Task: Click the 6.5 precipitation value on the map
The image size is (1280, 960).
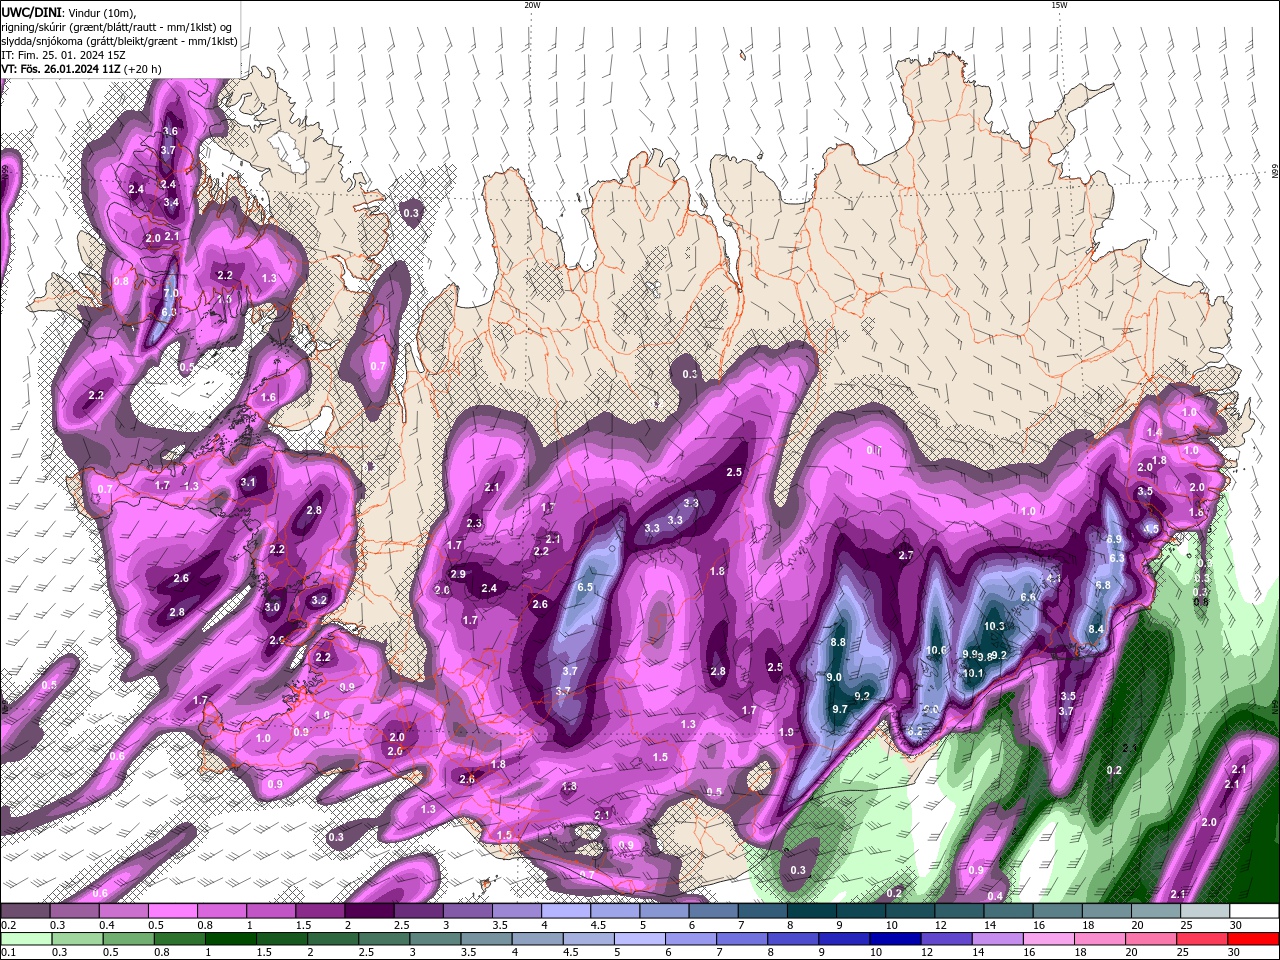Action: click(586, 587)
